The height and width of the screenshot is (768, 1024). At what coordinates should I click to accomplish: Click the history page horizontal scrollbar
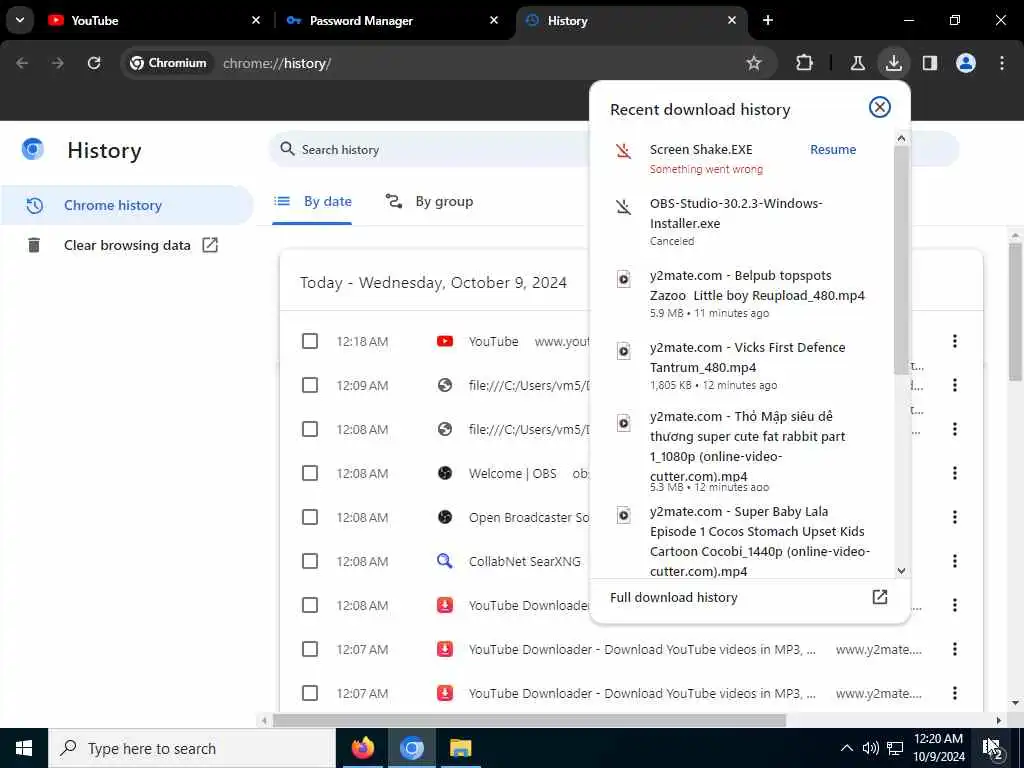point(530,720)
